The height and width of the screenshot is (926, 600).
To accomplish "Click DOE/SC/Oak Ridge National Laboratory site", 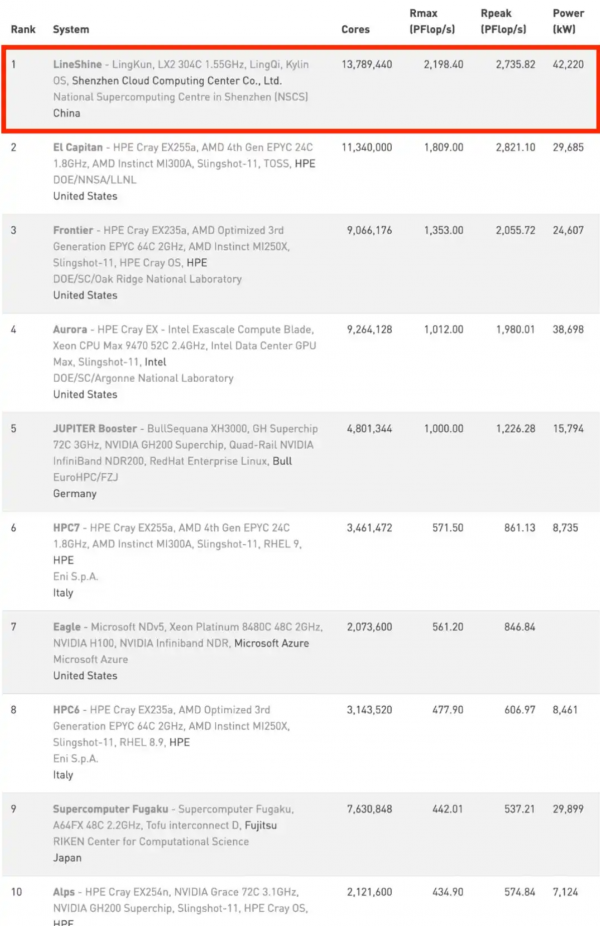I will 147,279.
